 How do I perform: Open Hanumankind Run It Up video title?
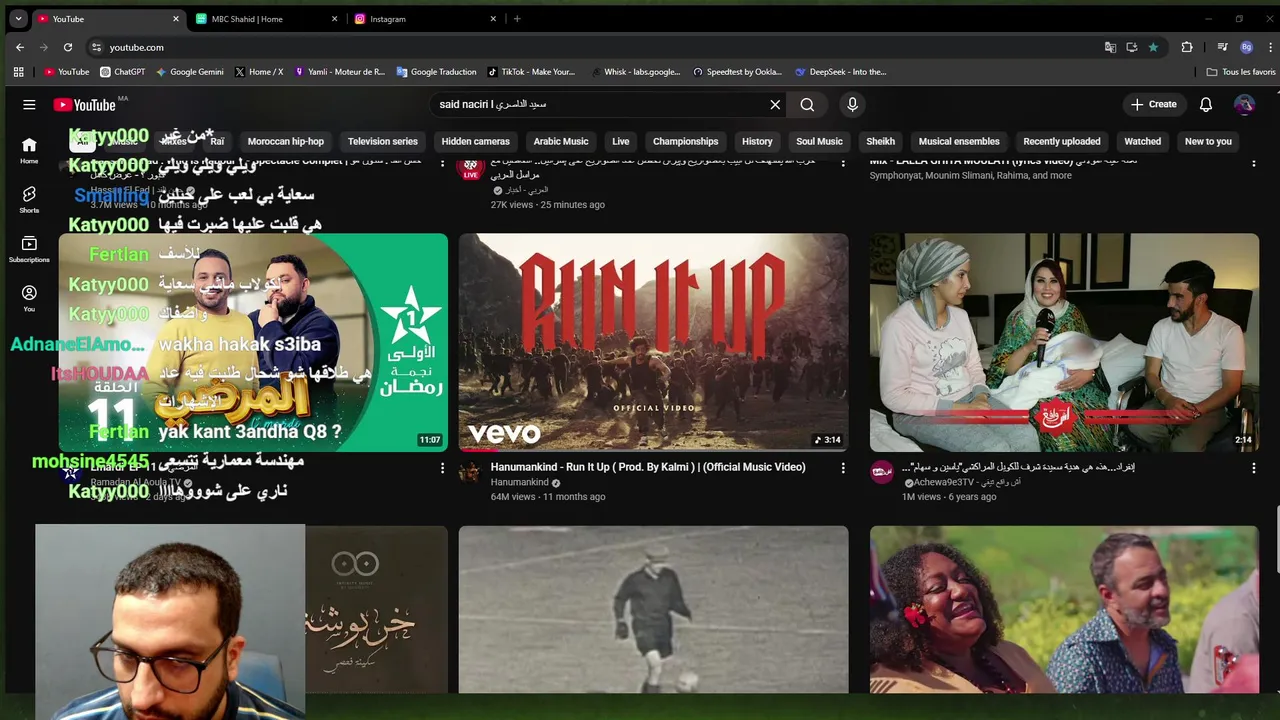tap(648, 467)
